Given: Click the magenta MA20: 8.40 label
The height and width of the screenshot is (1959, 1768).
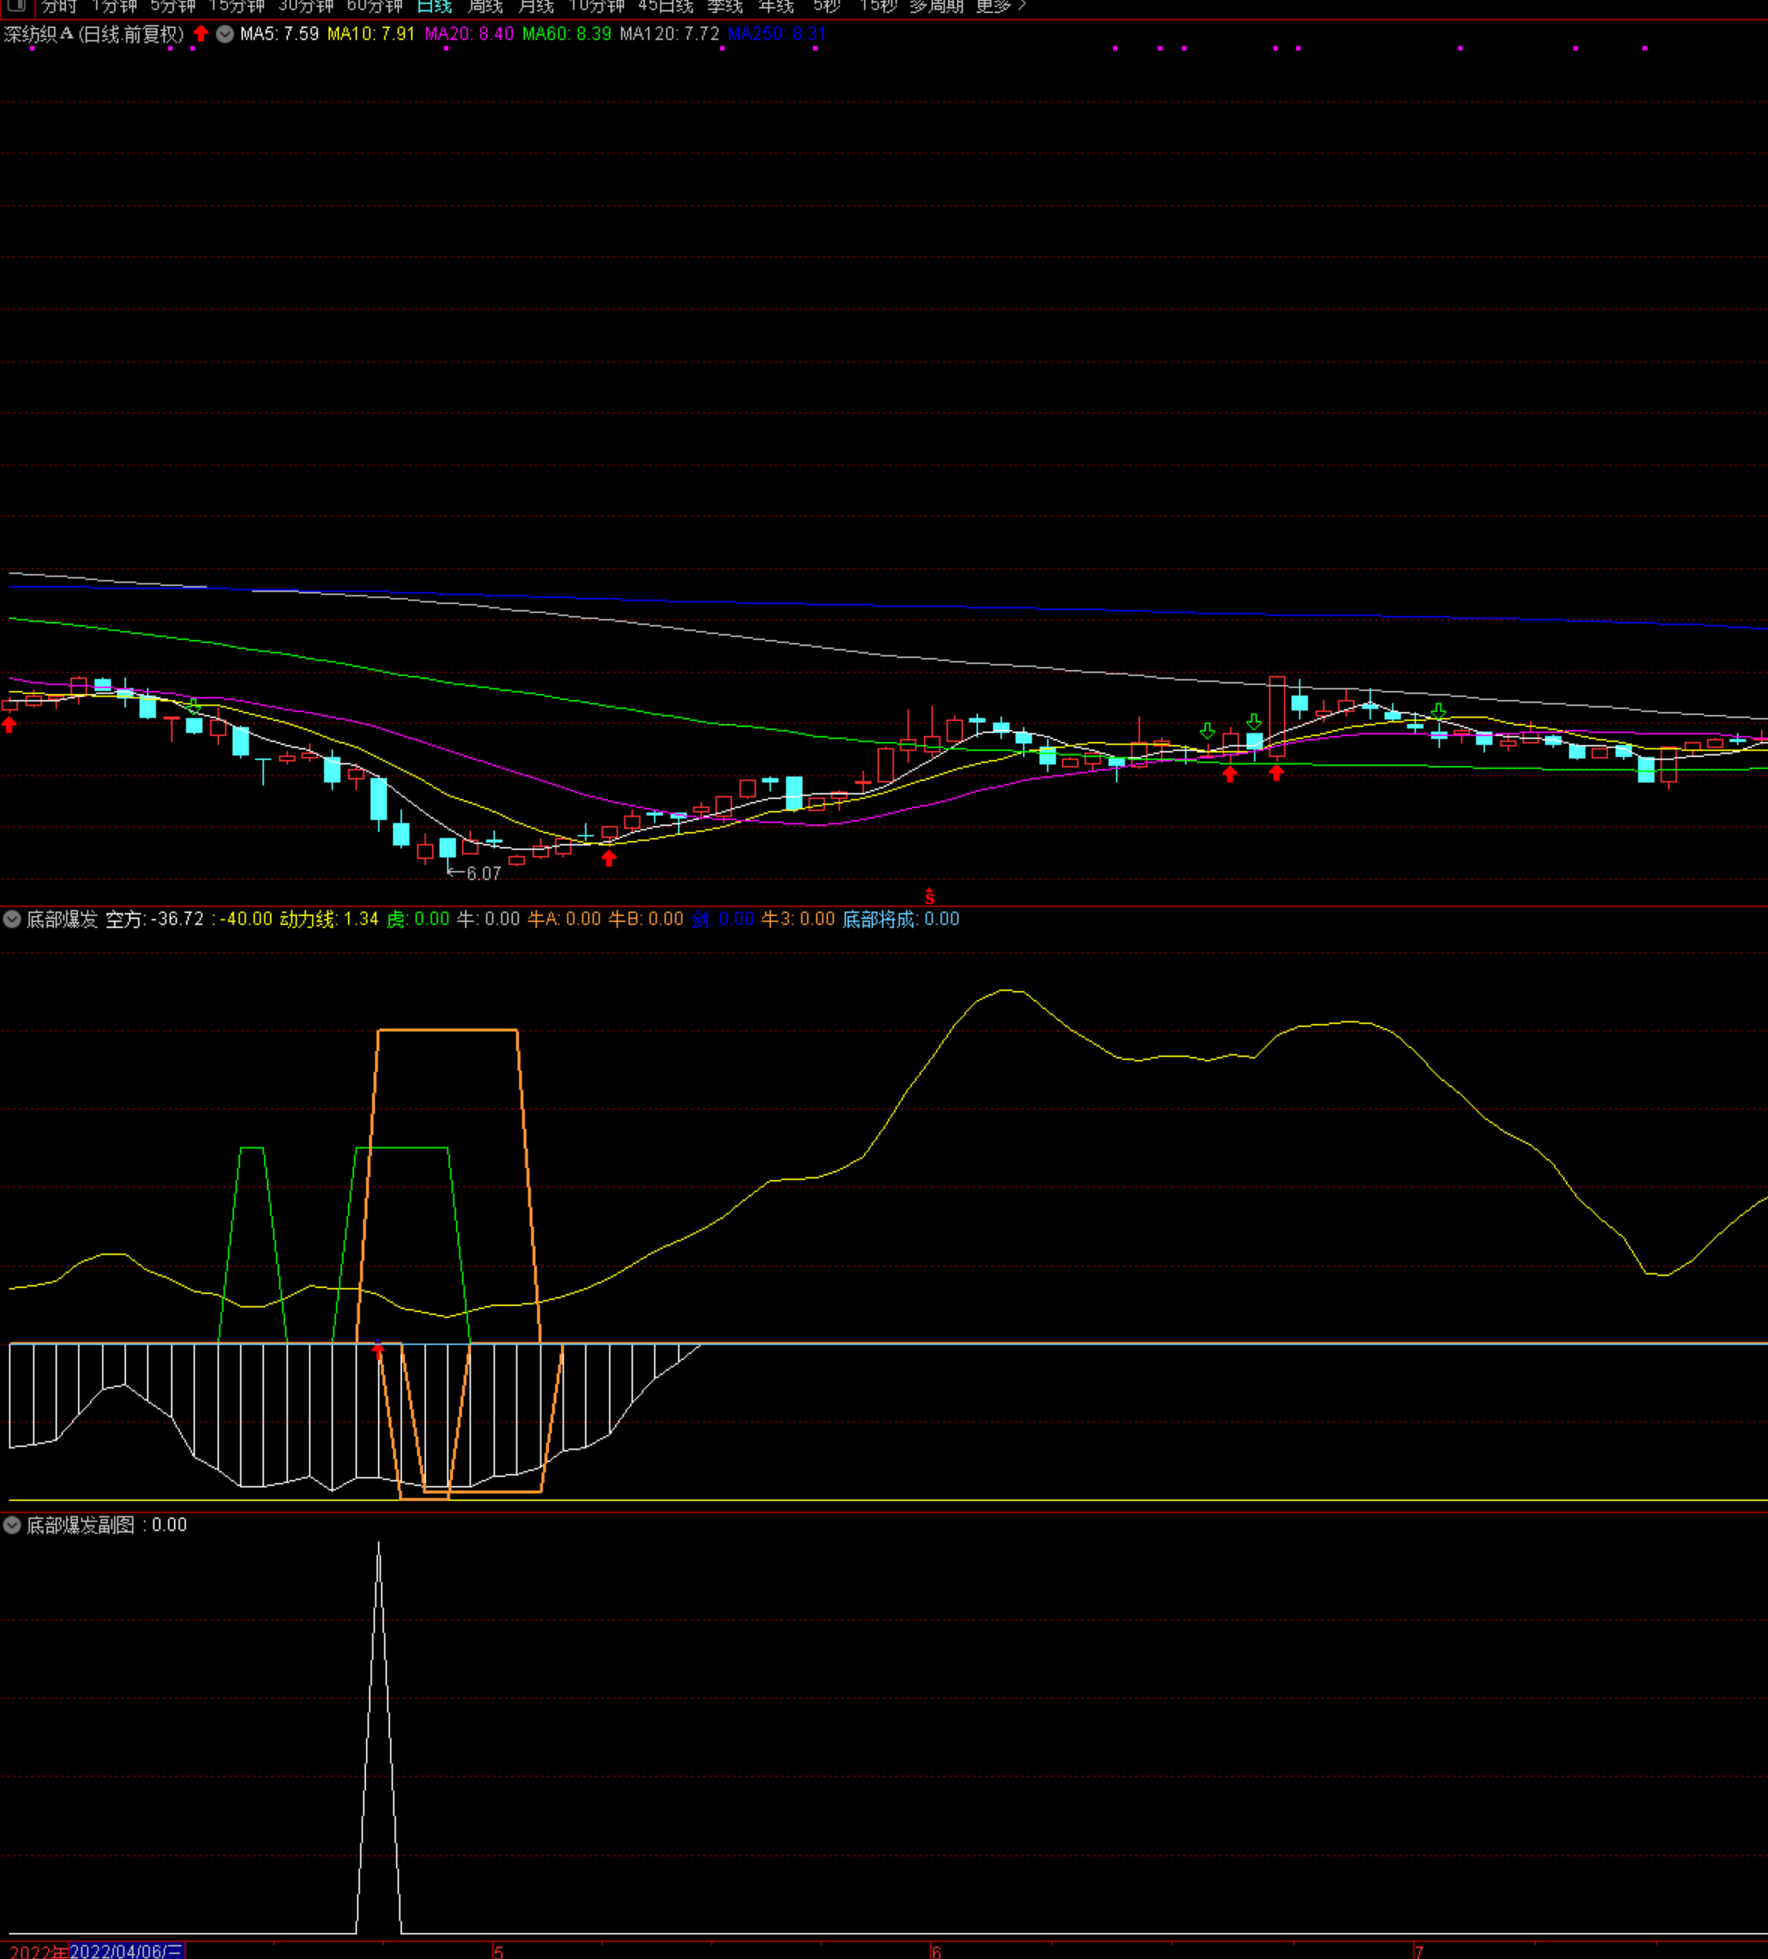Looking at the screenshot, I should pos(469,34).
